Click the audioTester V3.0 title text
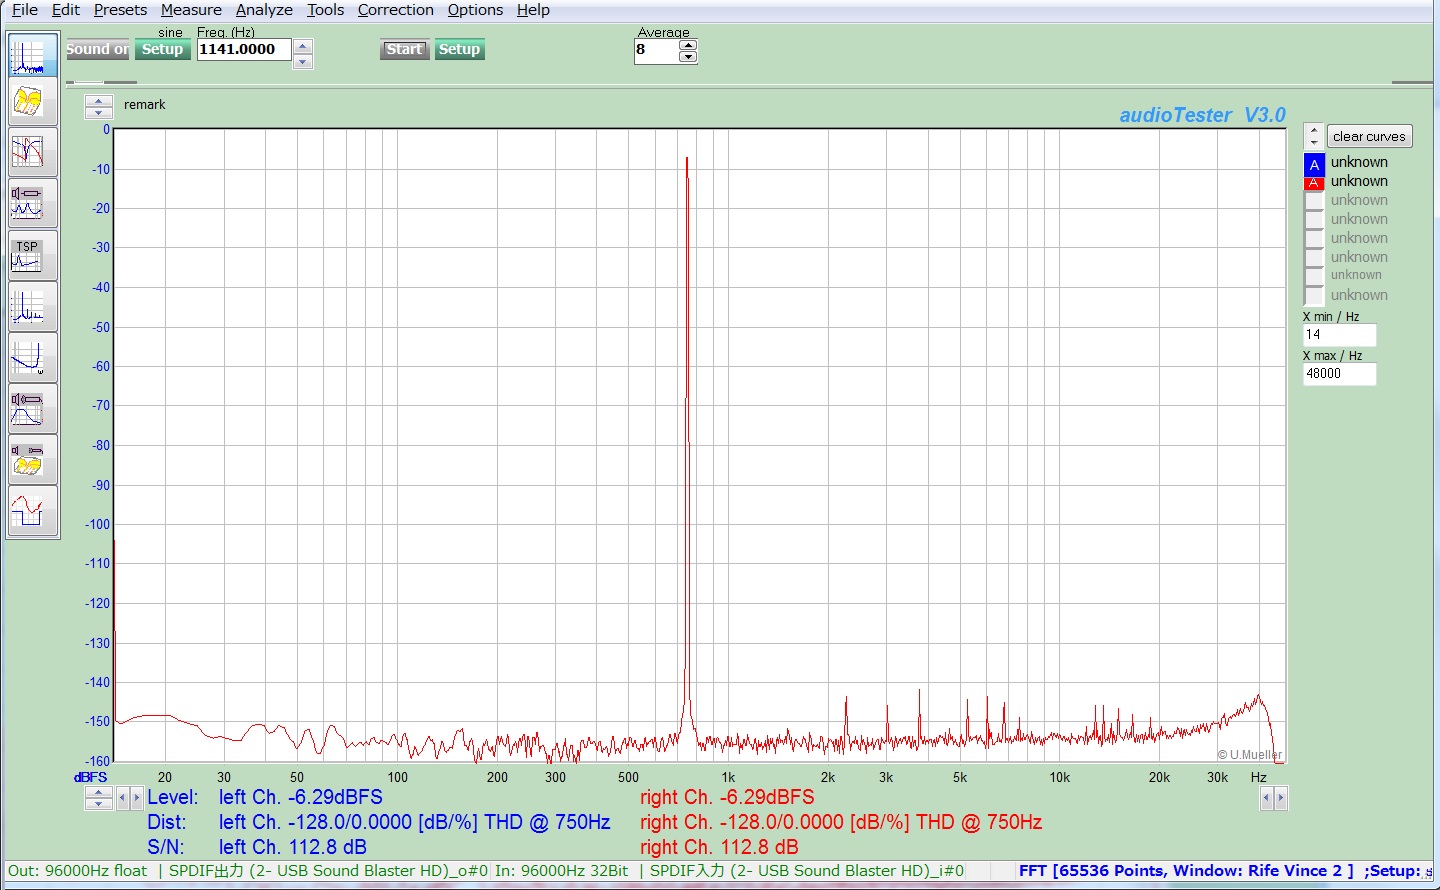The height and width of the screenshot is (890, 1440). (1202, 115)
